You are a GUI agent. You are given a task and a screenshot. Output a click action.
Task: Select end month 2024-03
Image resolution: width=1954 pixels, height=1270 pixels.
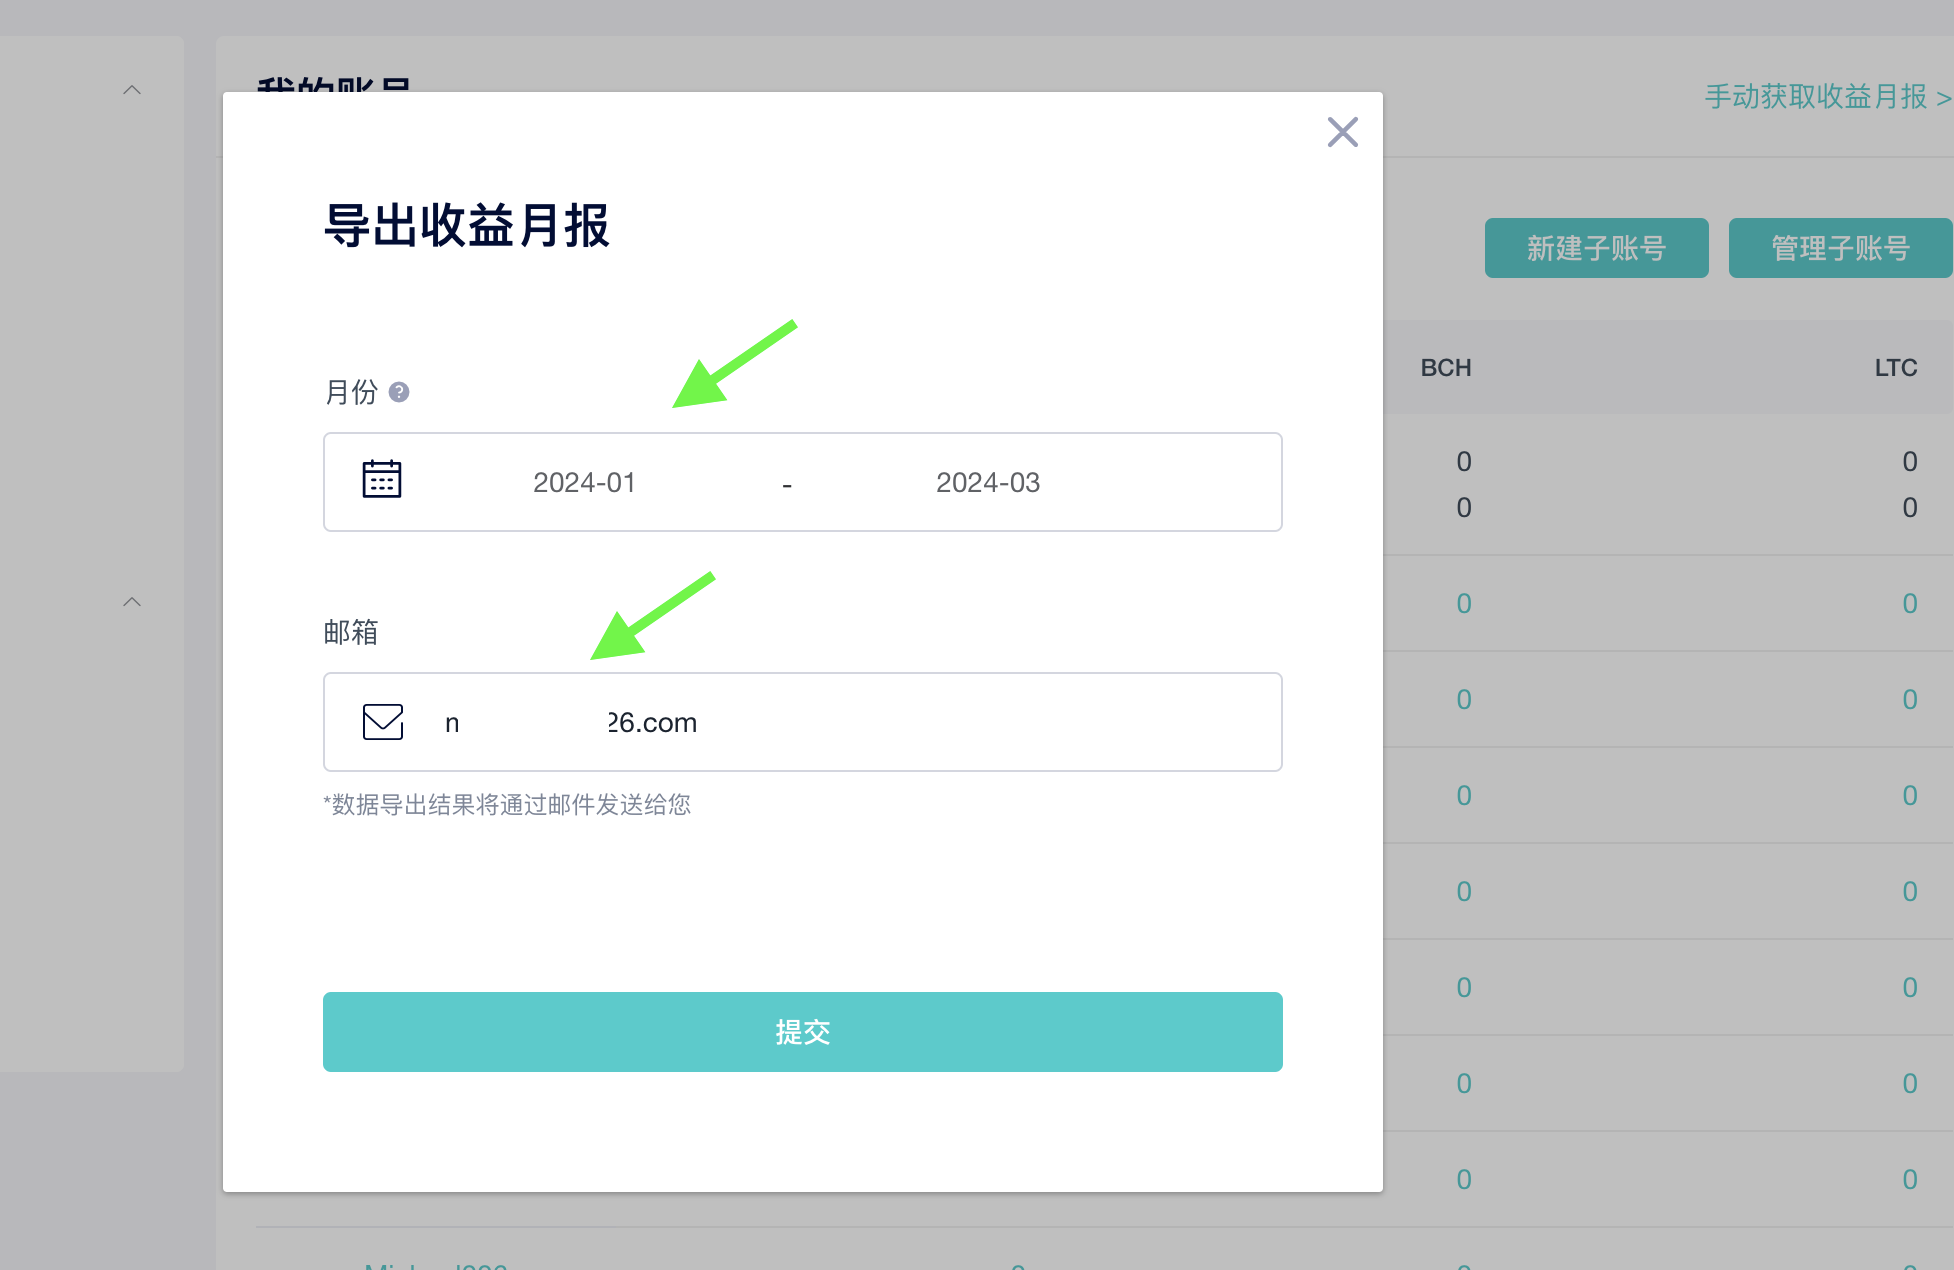(x=988, y=483)
